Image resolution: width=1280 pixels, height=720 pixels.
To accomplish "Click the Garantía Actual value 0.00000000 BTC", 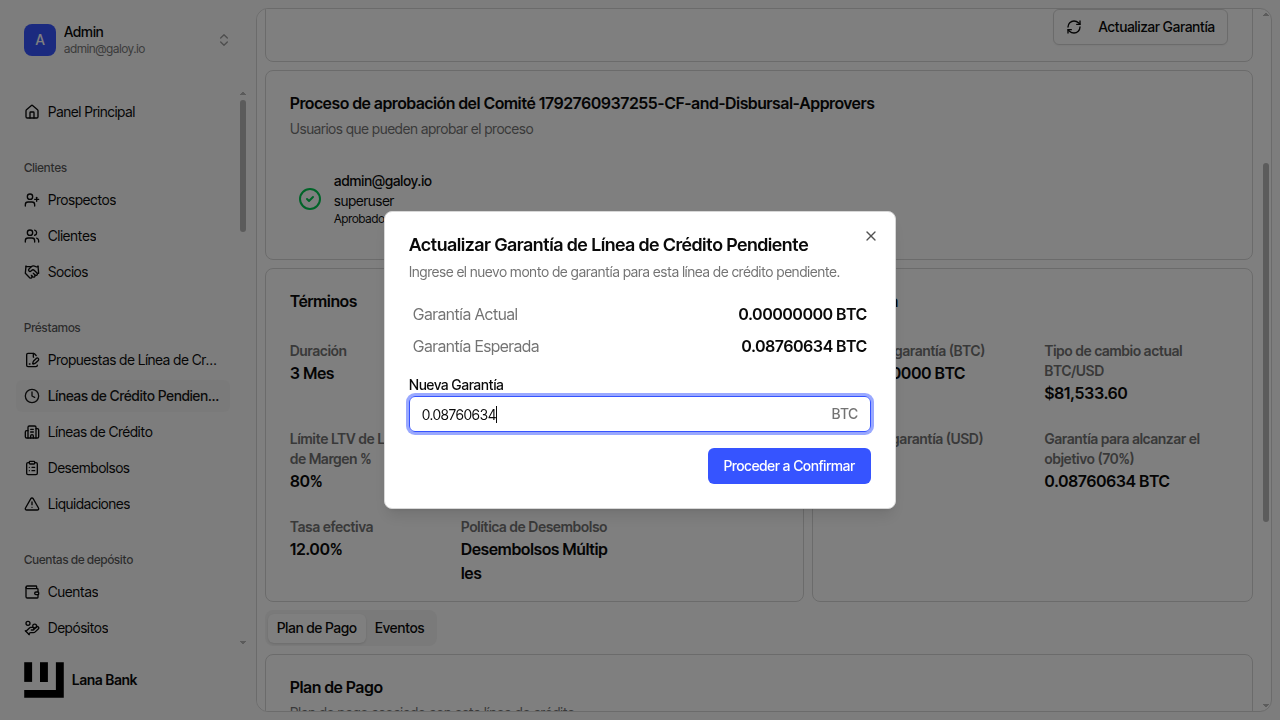I will tap(802, 314).
